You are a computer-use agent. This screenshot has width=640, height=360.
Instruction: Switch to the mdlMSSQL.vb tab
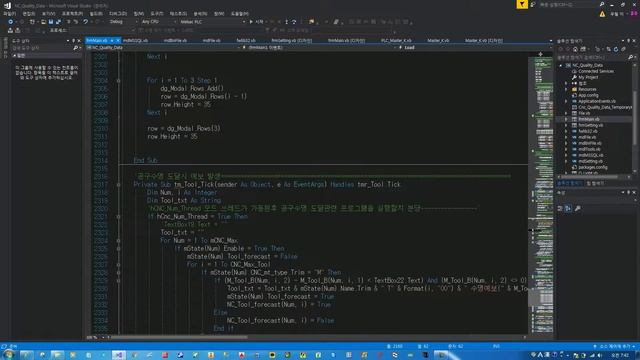point(136,40)
